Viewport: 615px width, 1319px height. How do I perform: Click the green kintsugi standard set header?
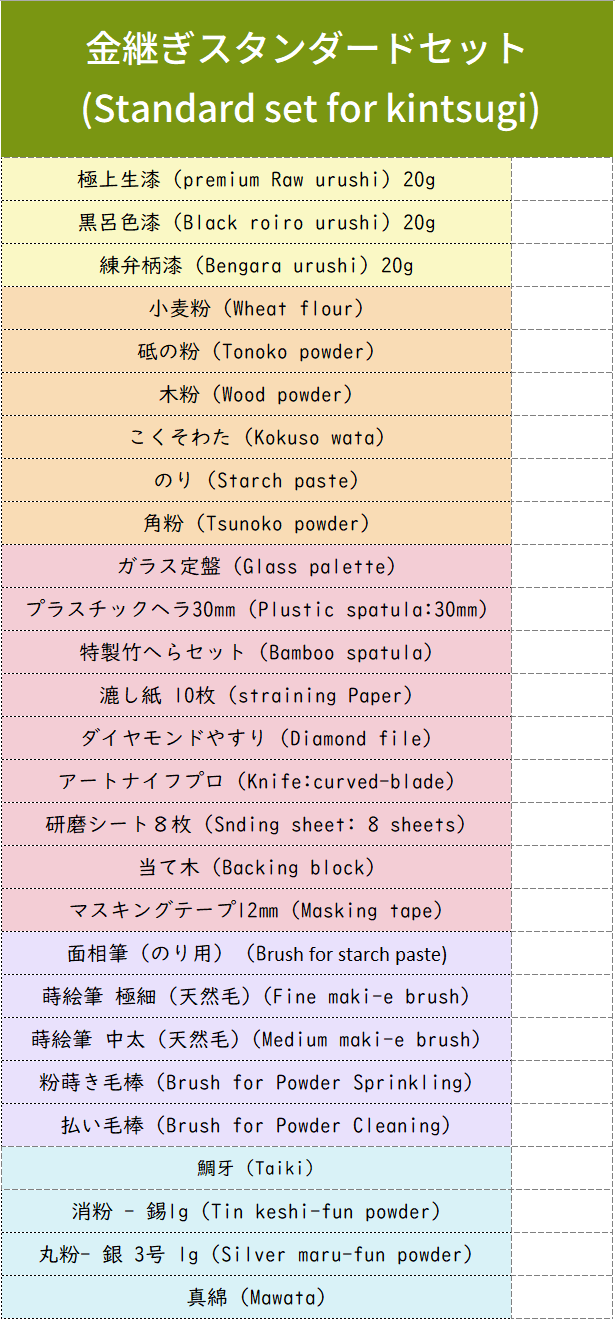tap(307, 78)
